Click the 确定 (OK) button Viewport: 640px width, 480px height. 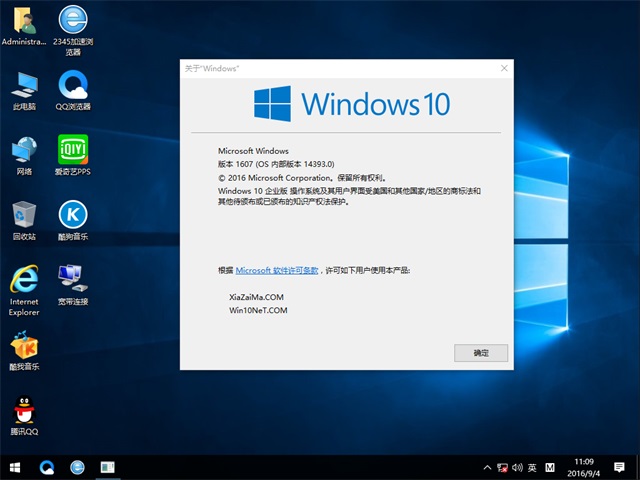481,353
